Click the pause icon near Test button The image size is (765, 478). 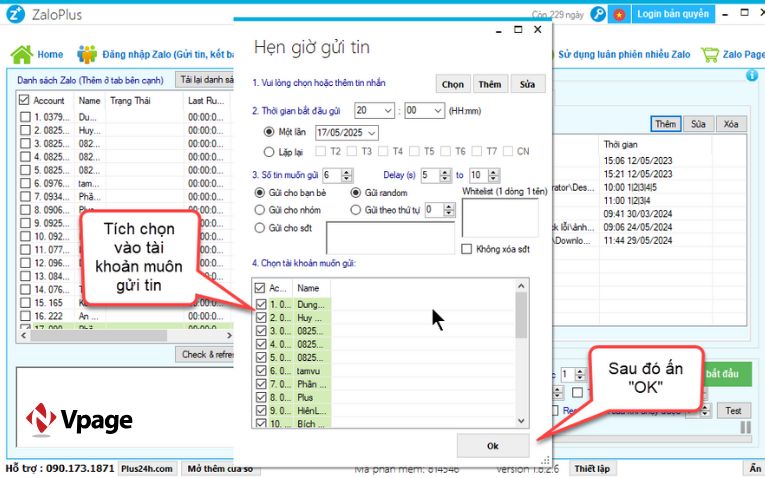coord(745,428)
